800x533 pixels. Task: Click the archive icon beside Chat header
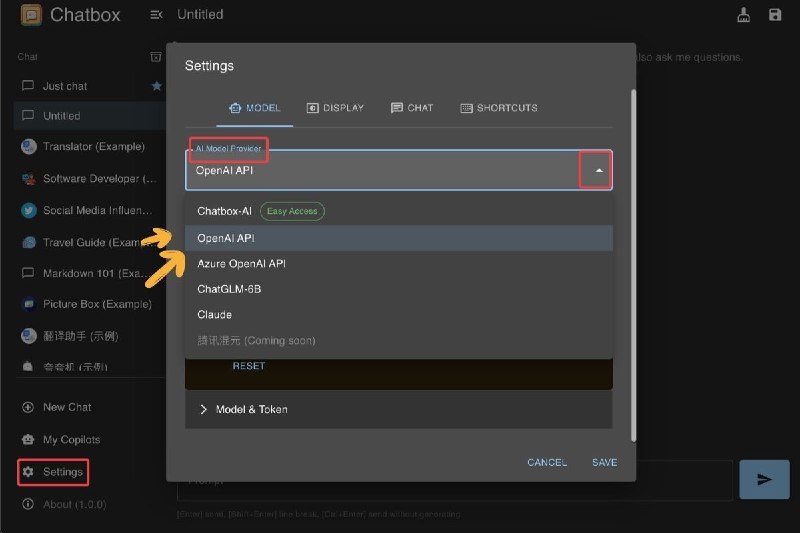pyautogui.click(x=156, y=57)
